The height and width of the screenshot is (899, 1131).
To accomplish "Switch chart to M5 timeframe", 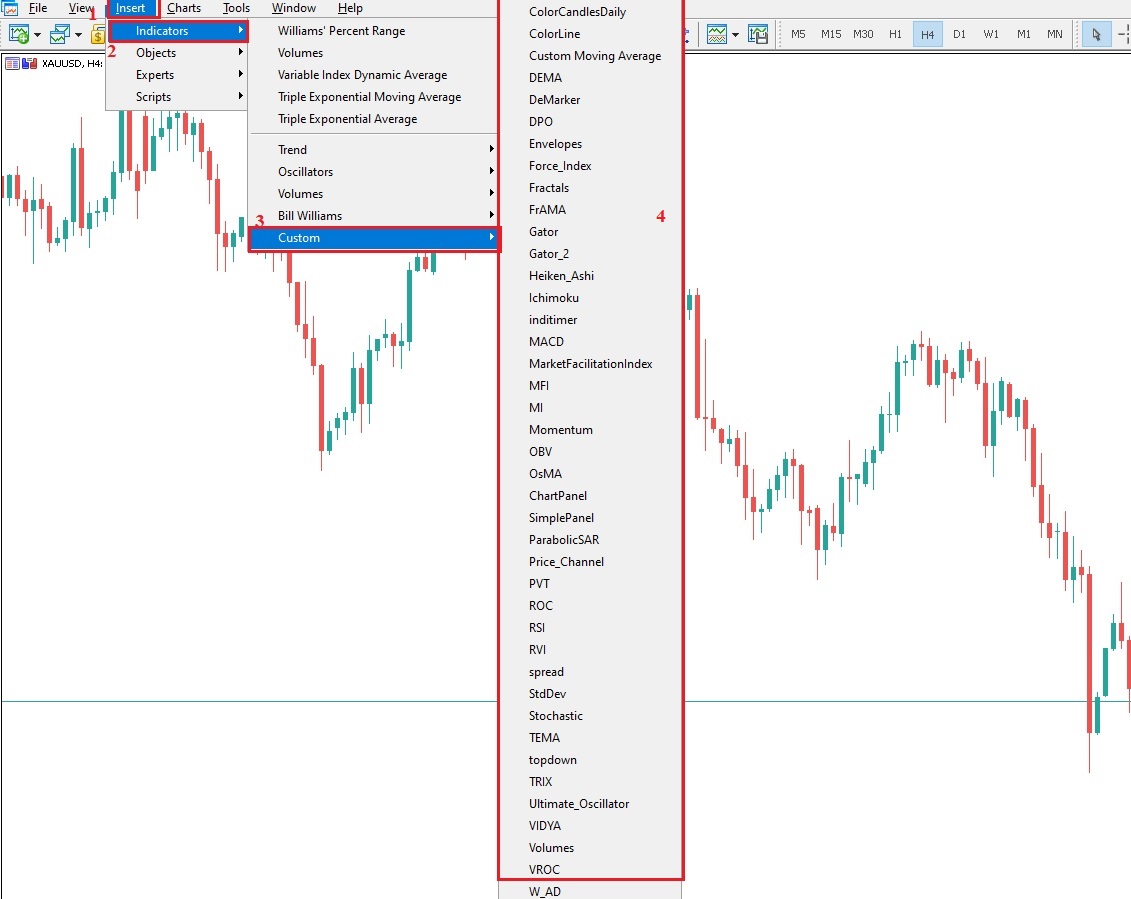I will click(x=798, y=34).
